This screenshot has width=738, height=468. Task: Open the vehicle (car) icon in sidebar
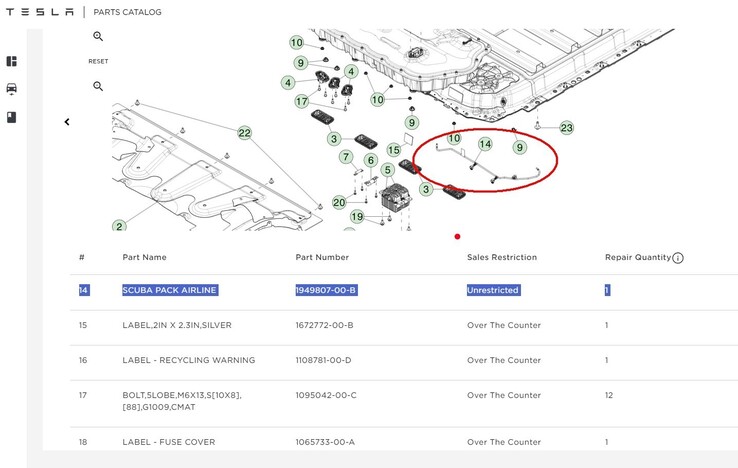pos(12,89)
